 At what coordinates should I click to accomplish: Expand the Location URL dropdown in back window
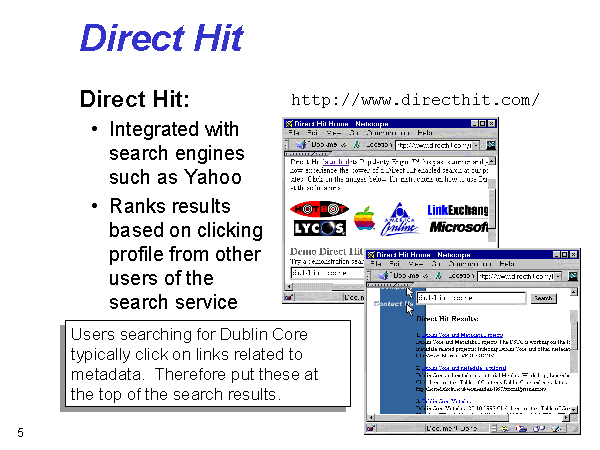pyautogui.click(x=476, y=145)
